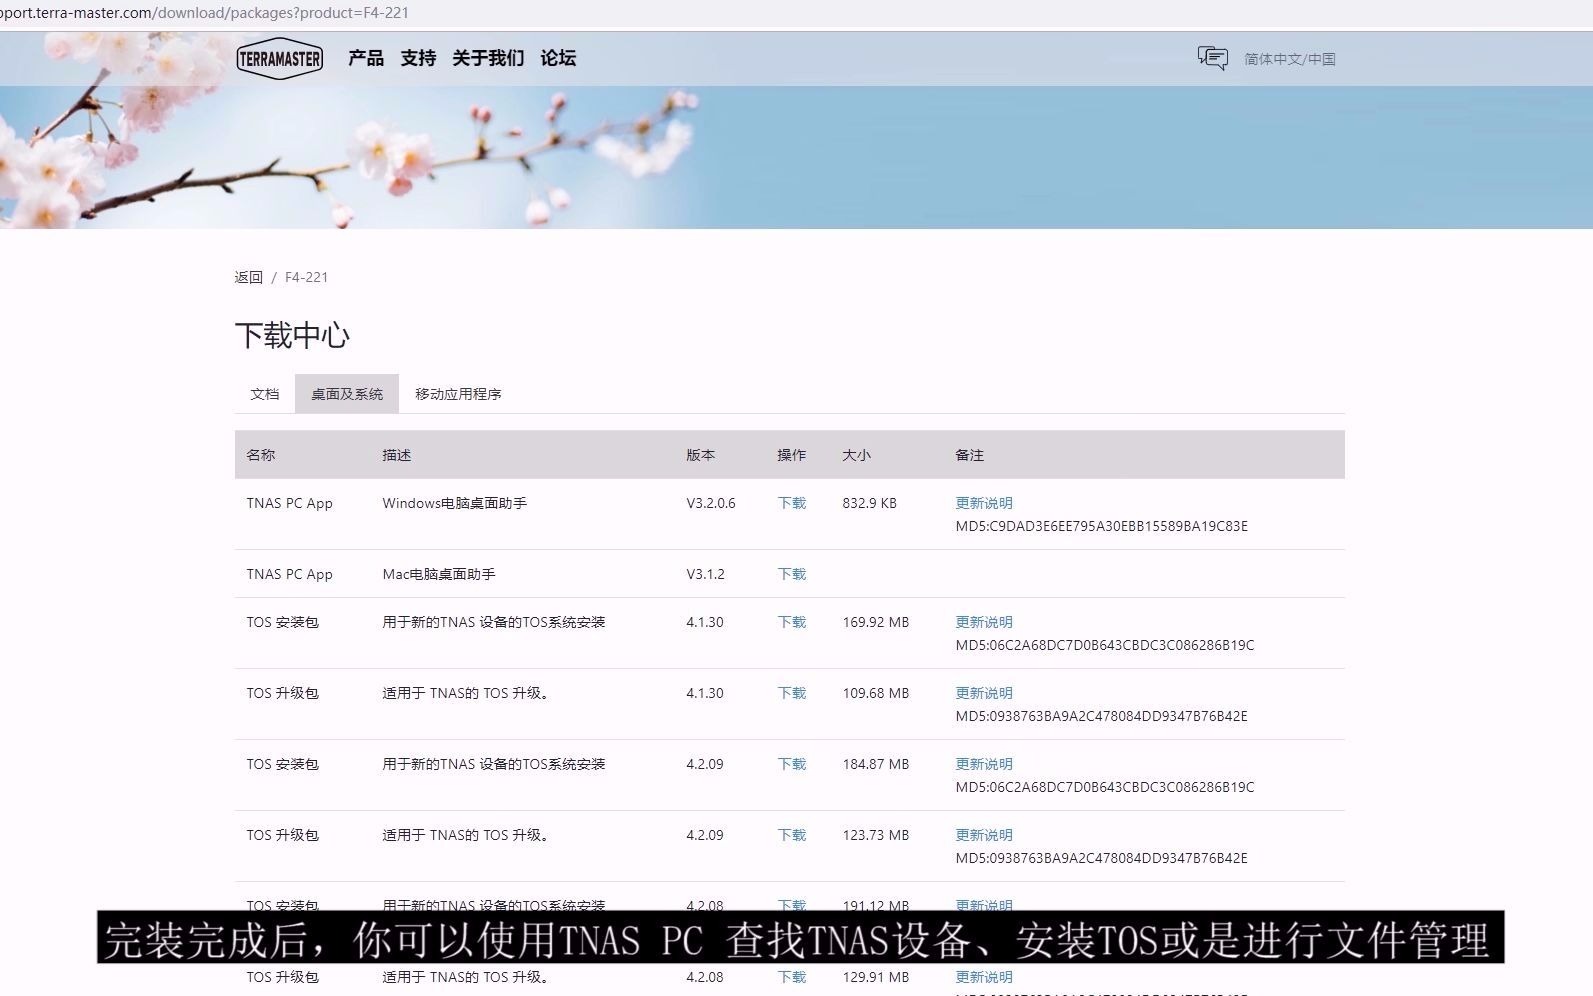Viewport: 1593px width, 996px height.
Task: Click the 下载中心 page heading
Action: (x=292, y=335)
